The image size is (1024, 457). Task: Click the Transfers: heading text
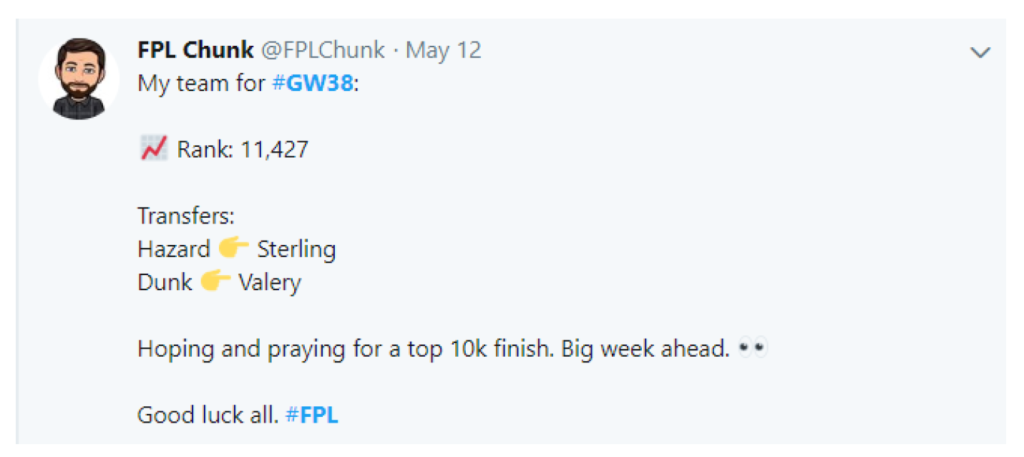pos(186,216)
